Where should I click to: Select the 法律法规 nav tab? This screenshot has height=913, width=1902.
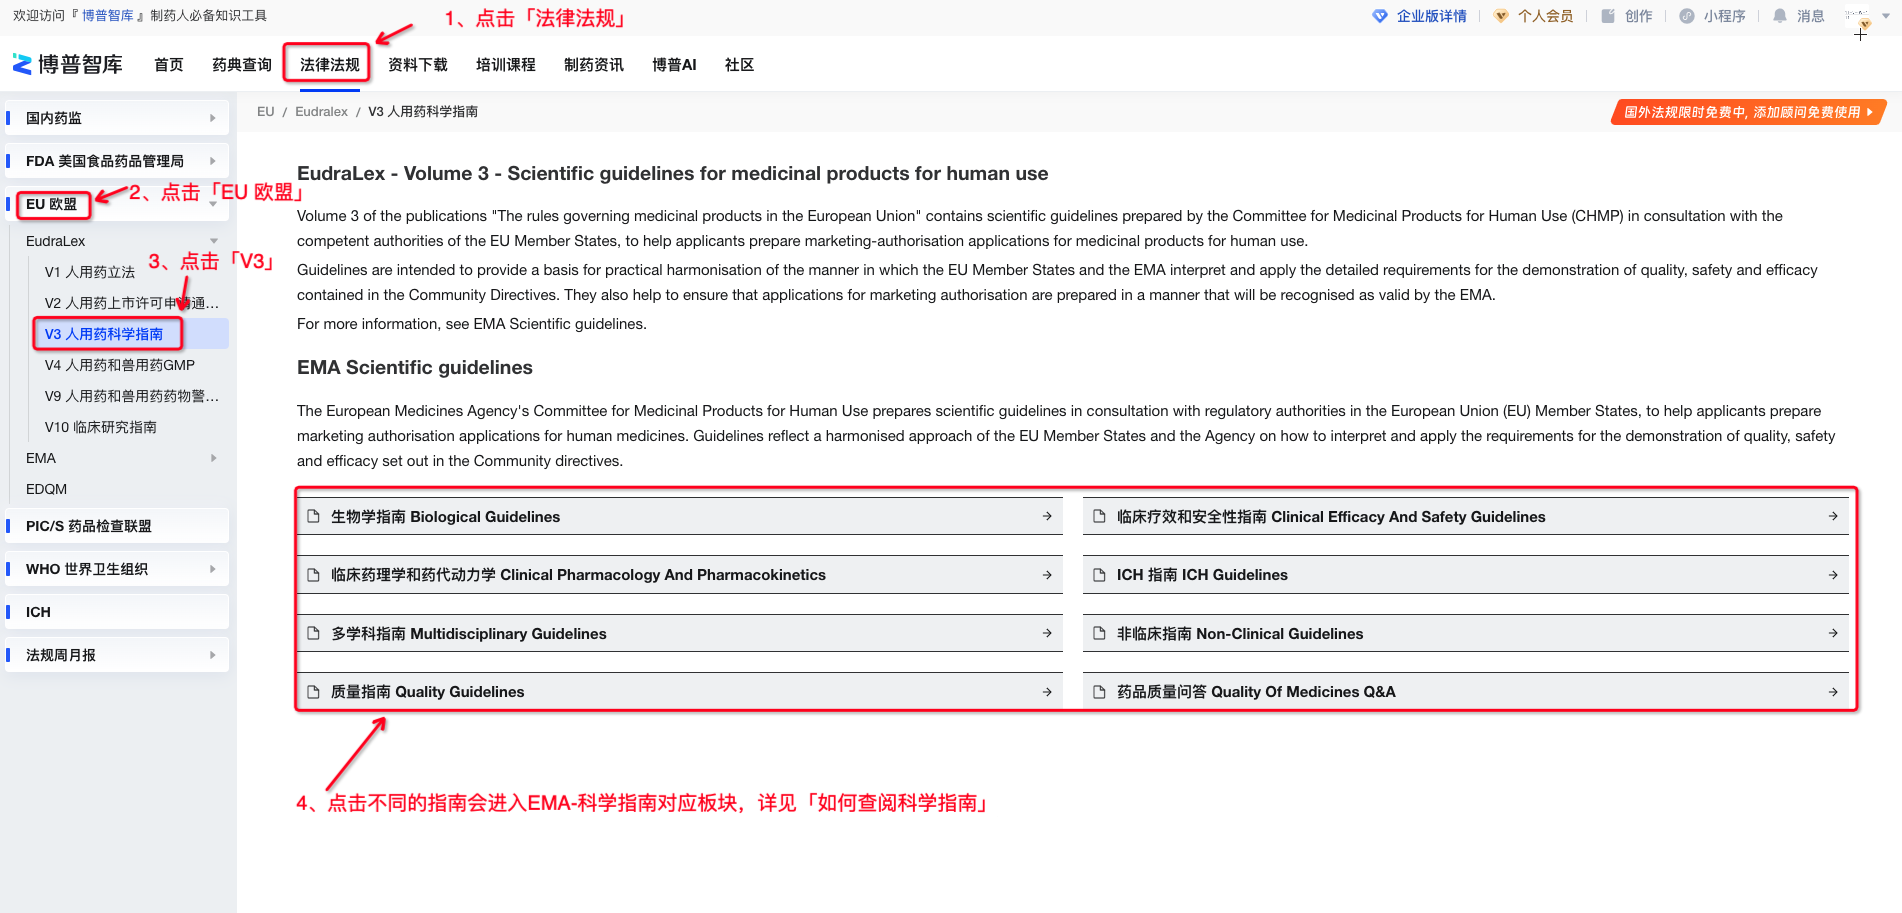pyautogui.click(x=330, y=65)
